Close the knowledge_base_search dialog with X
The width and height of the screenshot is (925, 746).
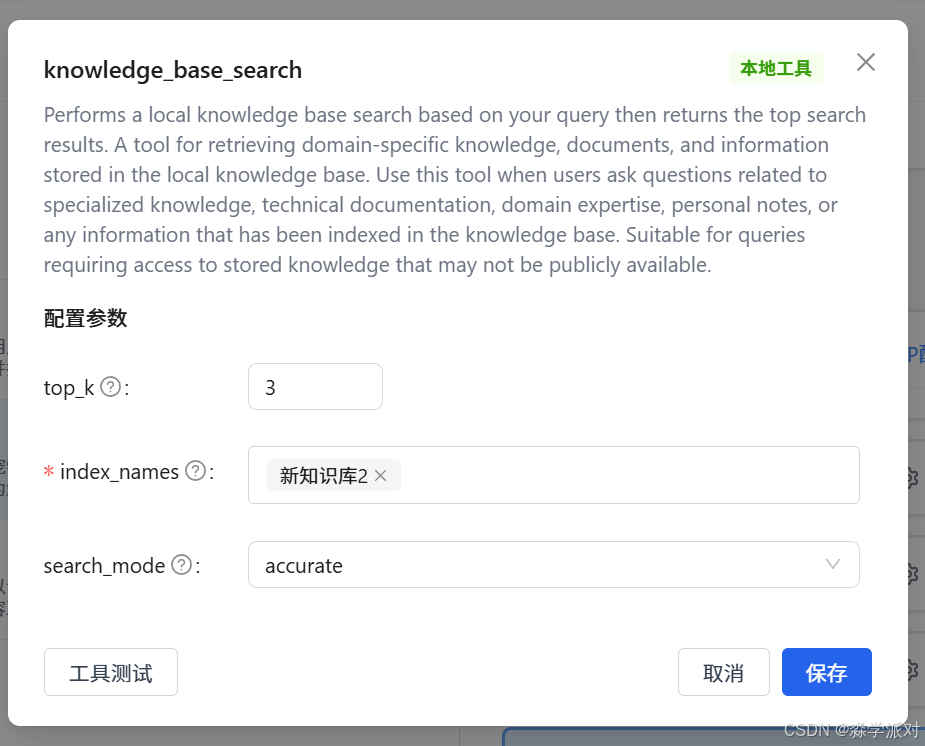(865, 62)
